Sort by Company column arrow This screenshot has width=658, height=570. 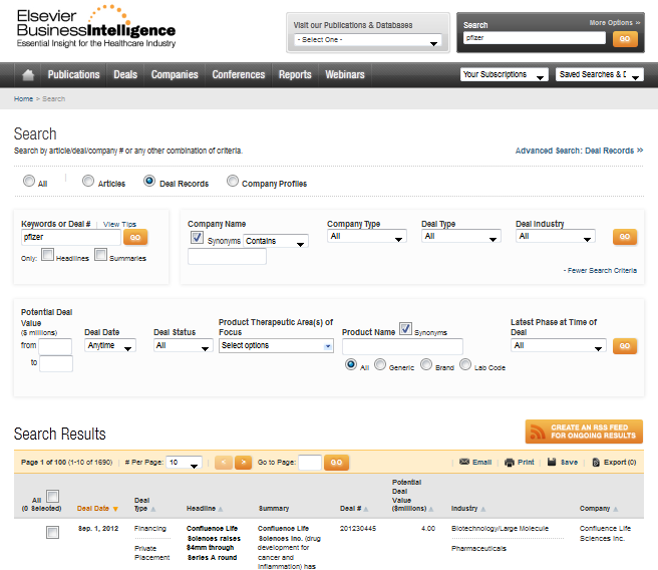pos(616,509)
